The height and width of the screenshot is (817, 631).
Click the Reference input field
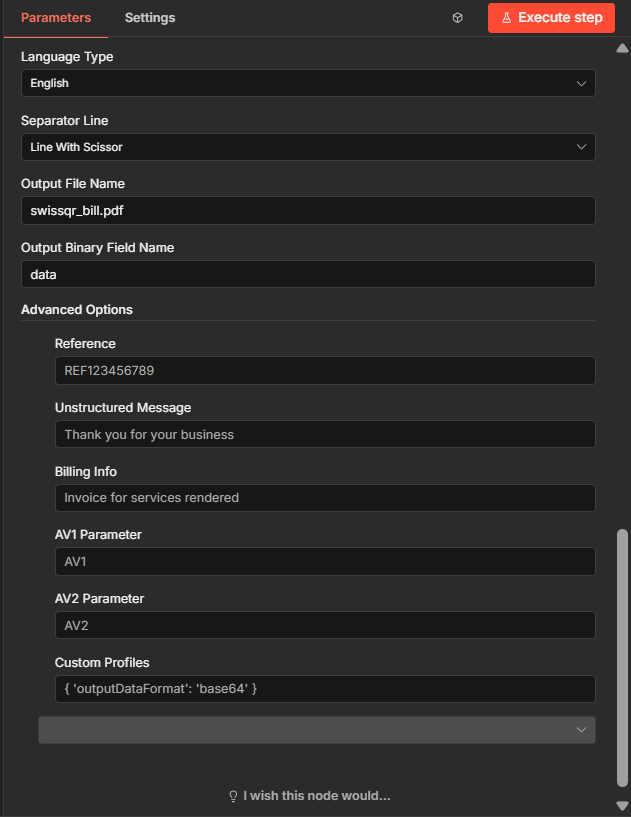click(x=325, y=370)
